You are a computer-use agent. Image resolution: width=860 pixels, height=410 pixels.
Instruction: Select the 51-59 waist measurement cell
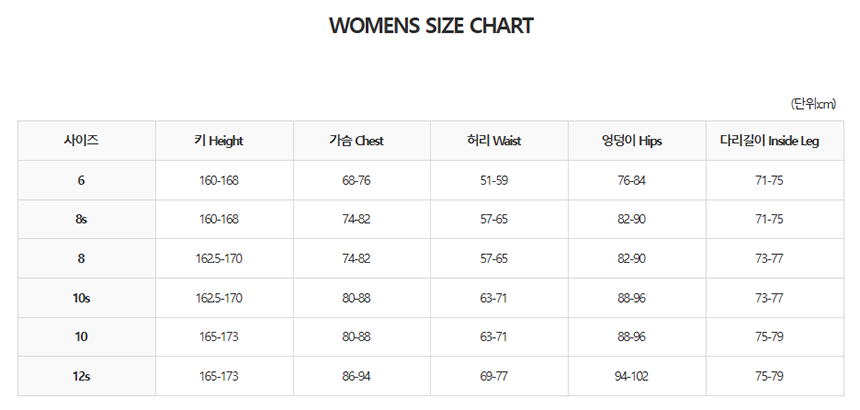point(494,180)
